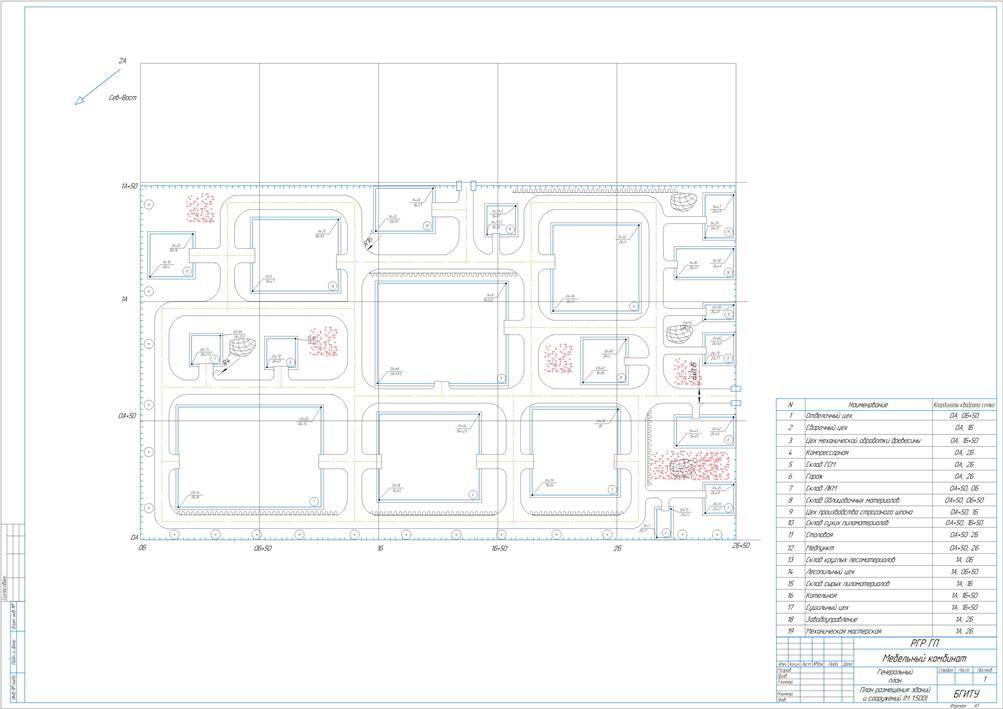Click coordinates cell '0А+50, 0Б+50' in row 8
The width and height of the screenshot is (1003, 709).
point(964,500)
